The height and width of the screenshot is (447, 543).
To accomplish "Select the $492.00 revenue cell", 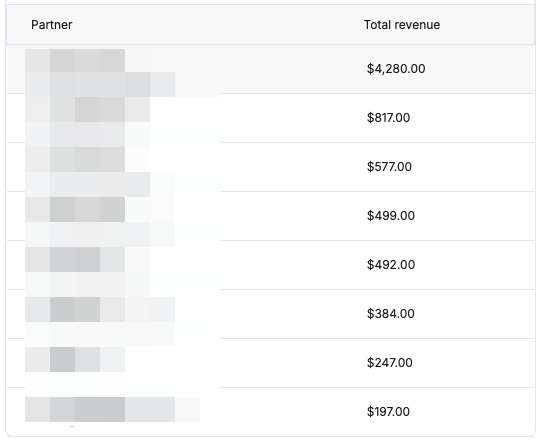I will pos(391,265).
